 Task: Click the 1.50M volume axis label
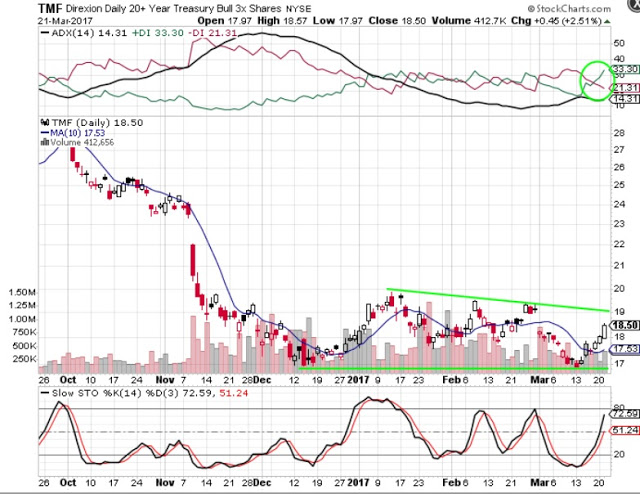[22, 292]
